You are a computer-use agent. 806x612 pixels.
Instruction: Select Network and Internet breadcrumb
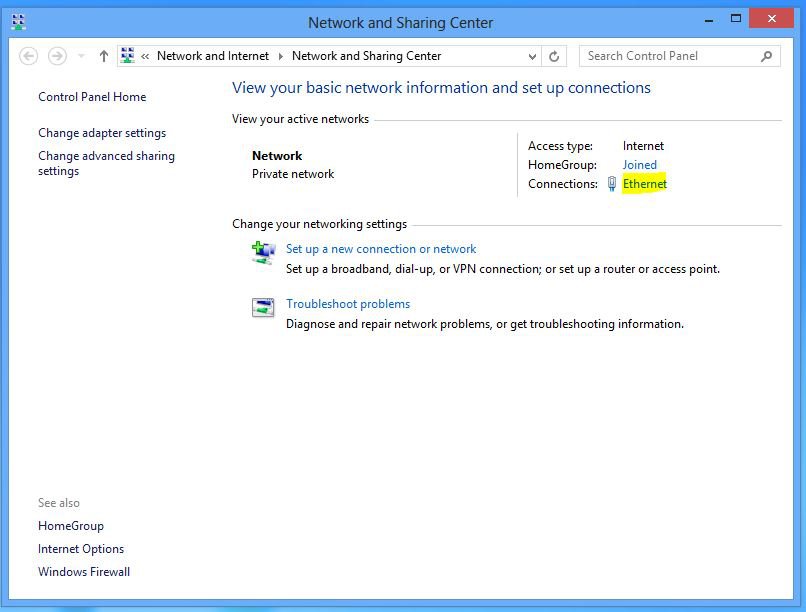(212, 56)
